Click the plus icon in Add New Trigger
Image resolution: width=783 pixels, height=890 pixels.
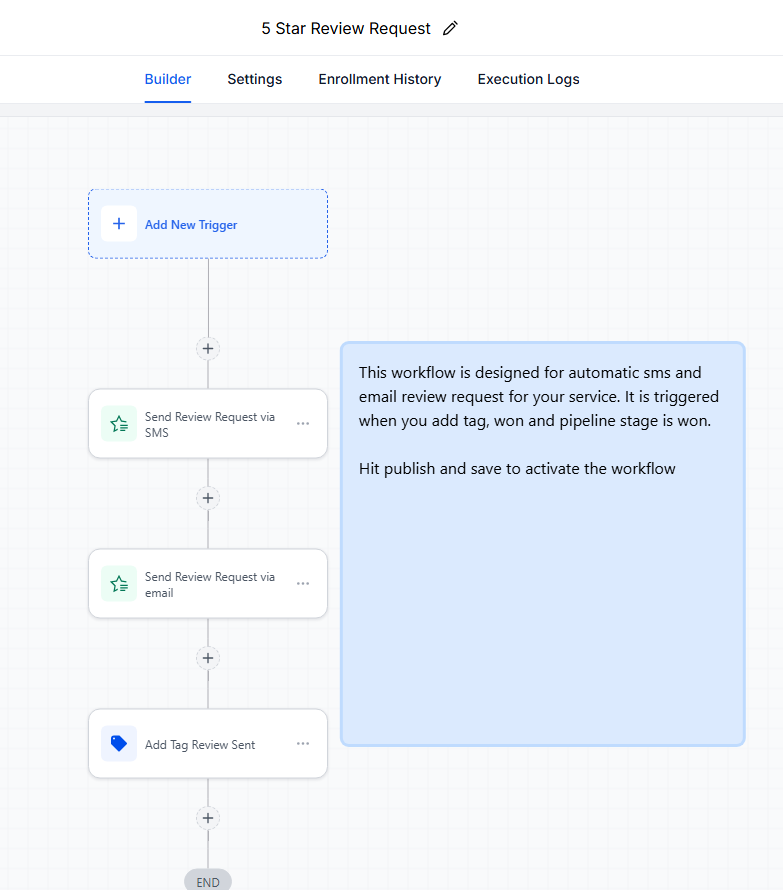[x=119, y=224]
